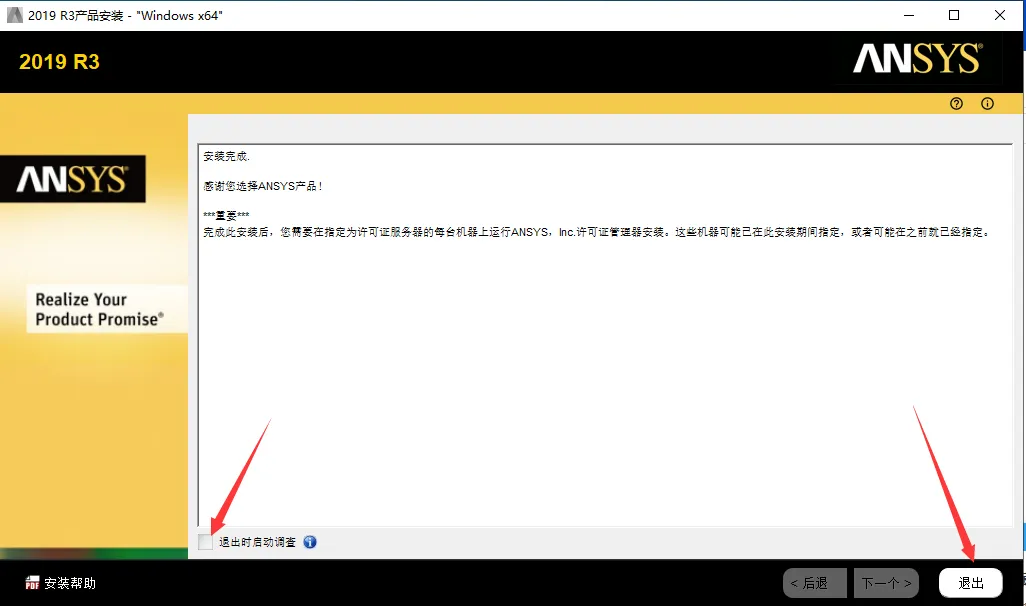Click the disabled 后退 button
1026x606 pixels.
pyautogui.click(x=815, y=583)
